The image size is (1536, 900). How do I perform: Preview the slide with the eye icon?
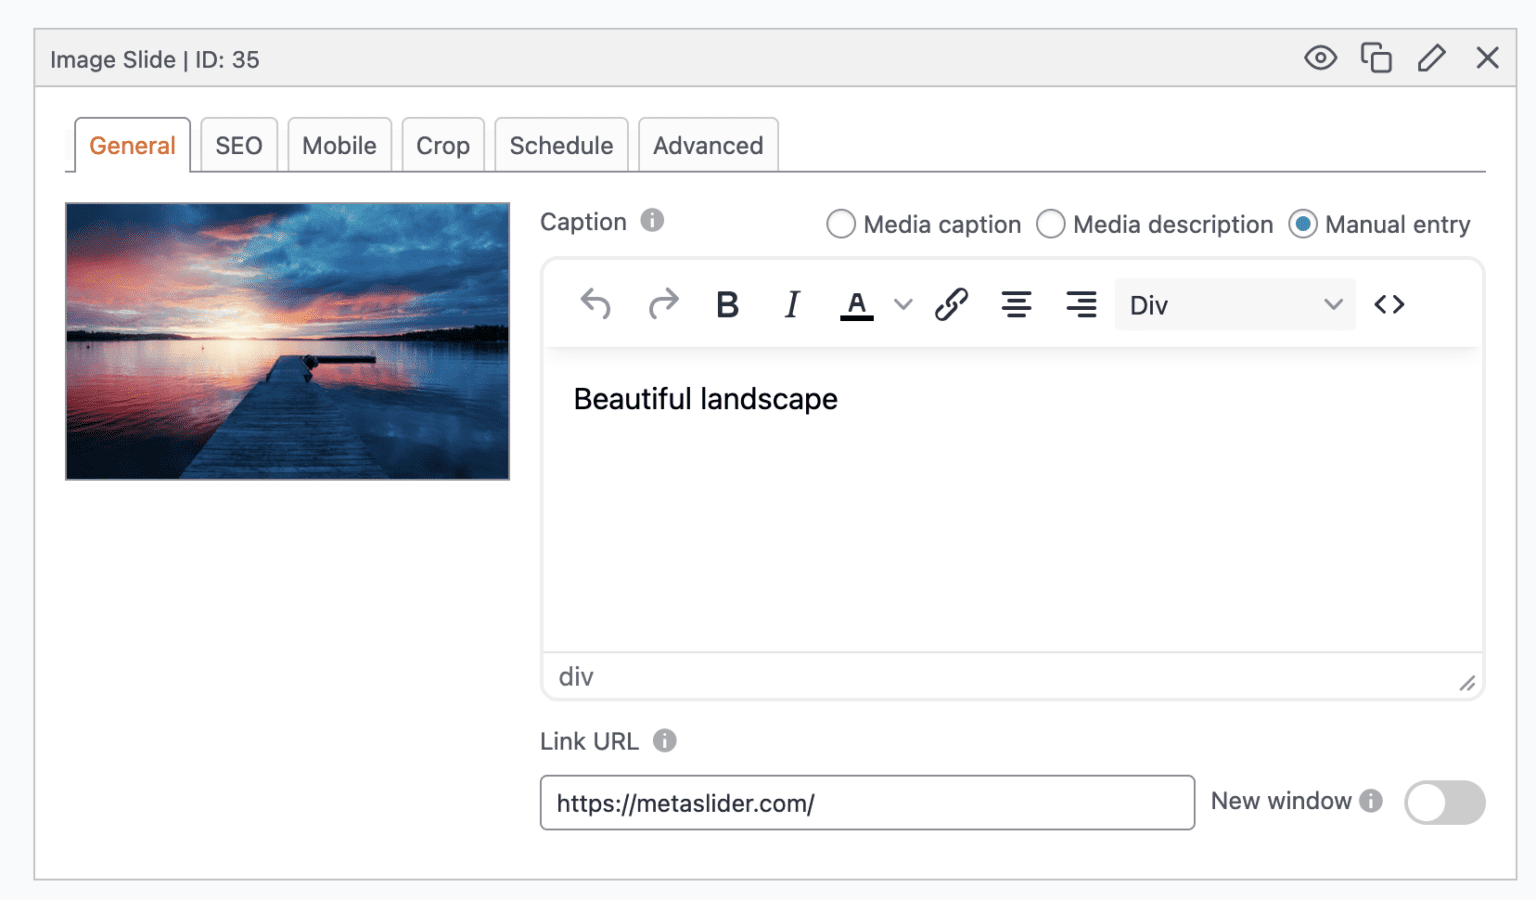pos(1320,58)
